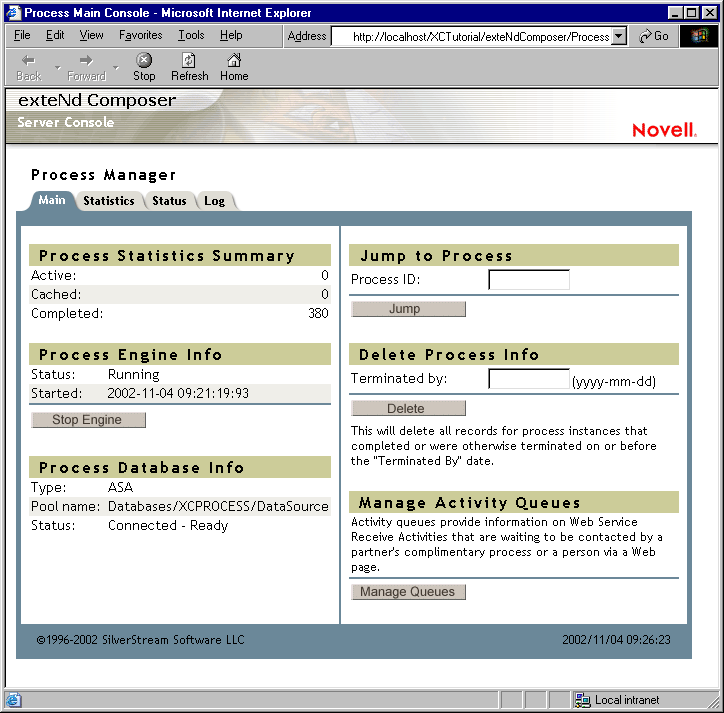Viewport: 724px width, 713px height.
Task: Click the Manage Queues button
Action: [x=408, y=592]
